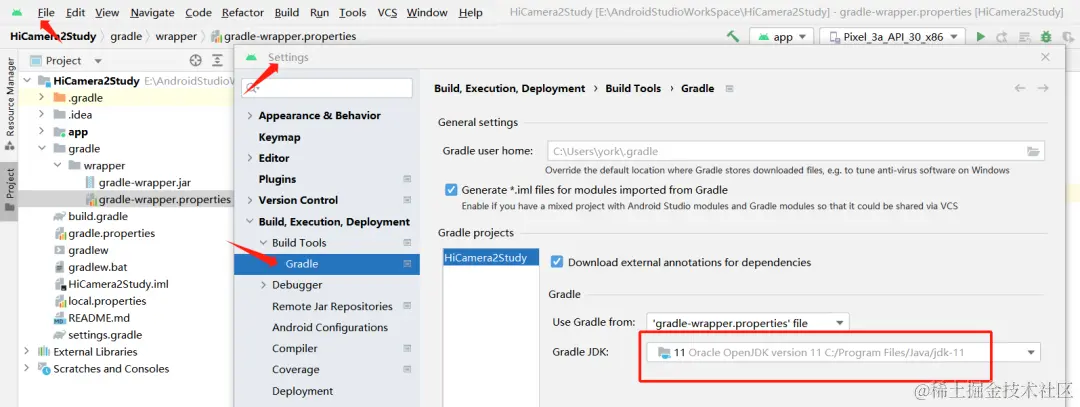Image resolution: width=1080 pixels, height=407 pixels.
Task: Click the project-level icon beside Plugins
Action: [407, 179]
